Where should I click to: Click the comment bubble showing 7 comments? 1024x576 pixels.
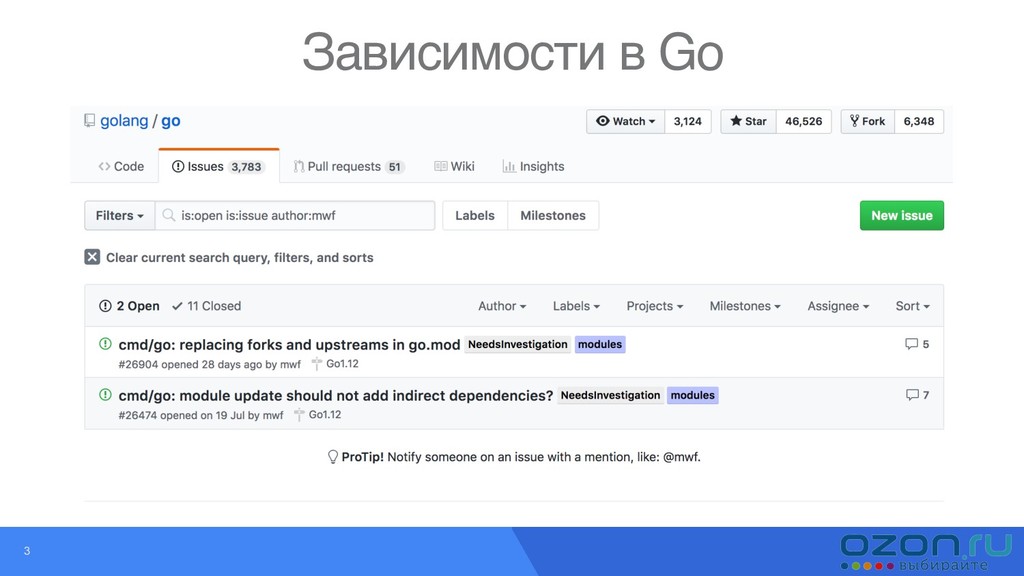pos(912,394)
